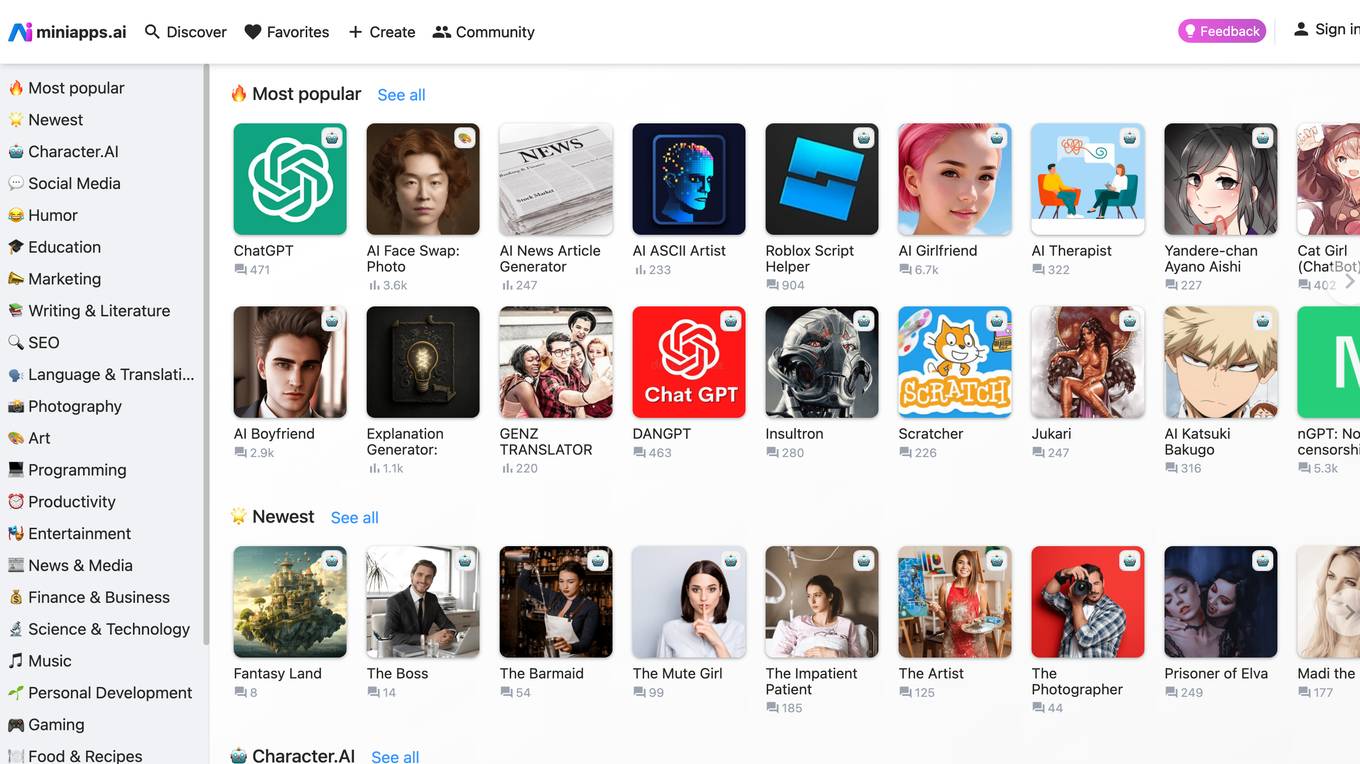Click the fire icon beside Most popular sidebar item

[16, 88]
